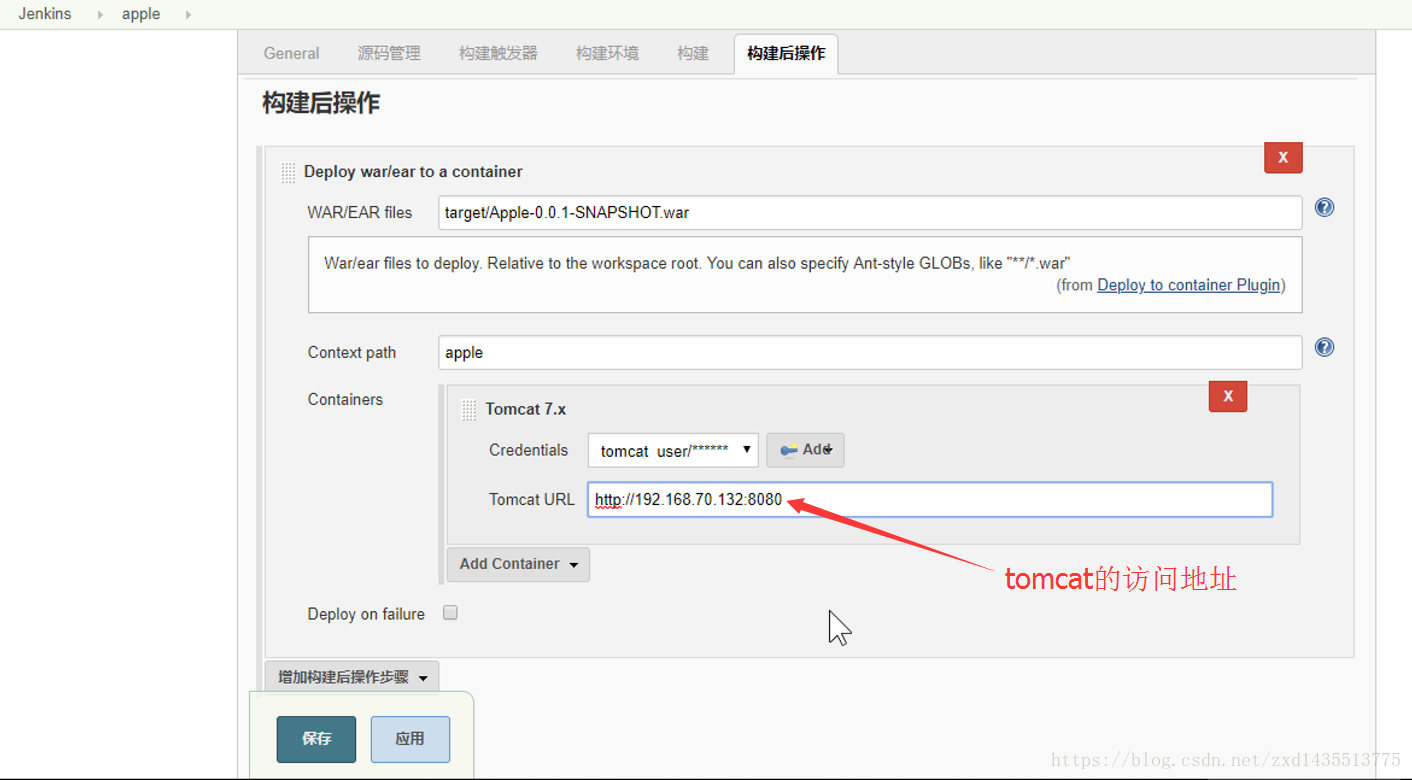Click breadcrumb arrow after apple

point(188,15)
